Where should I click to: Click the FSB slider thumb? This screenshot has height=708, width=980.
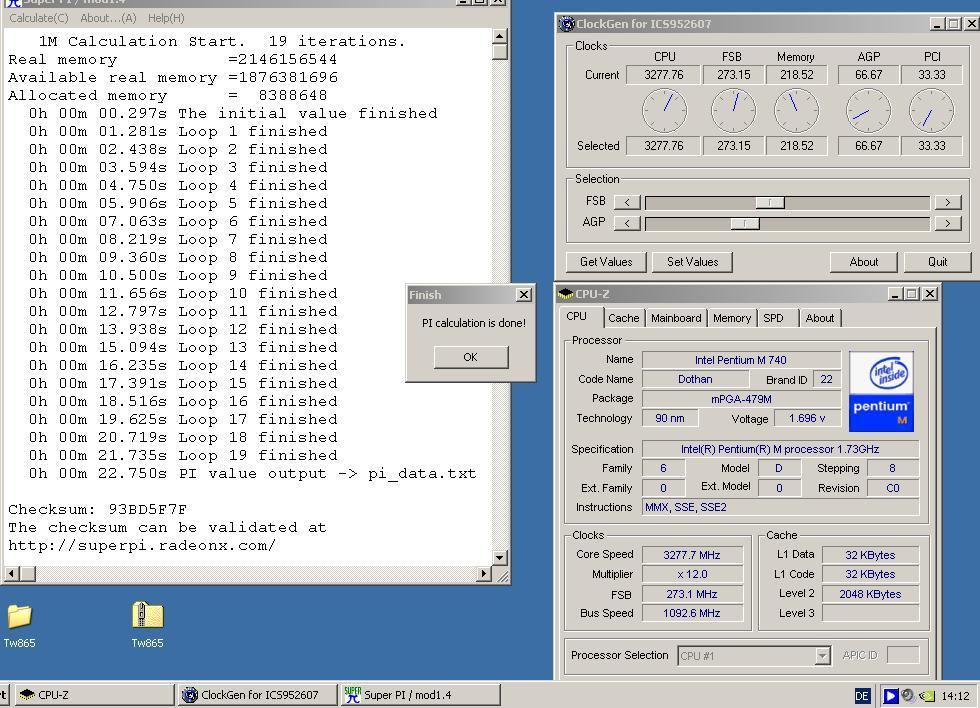(x=770, y=202)
